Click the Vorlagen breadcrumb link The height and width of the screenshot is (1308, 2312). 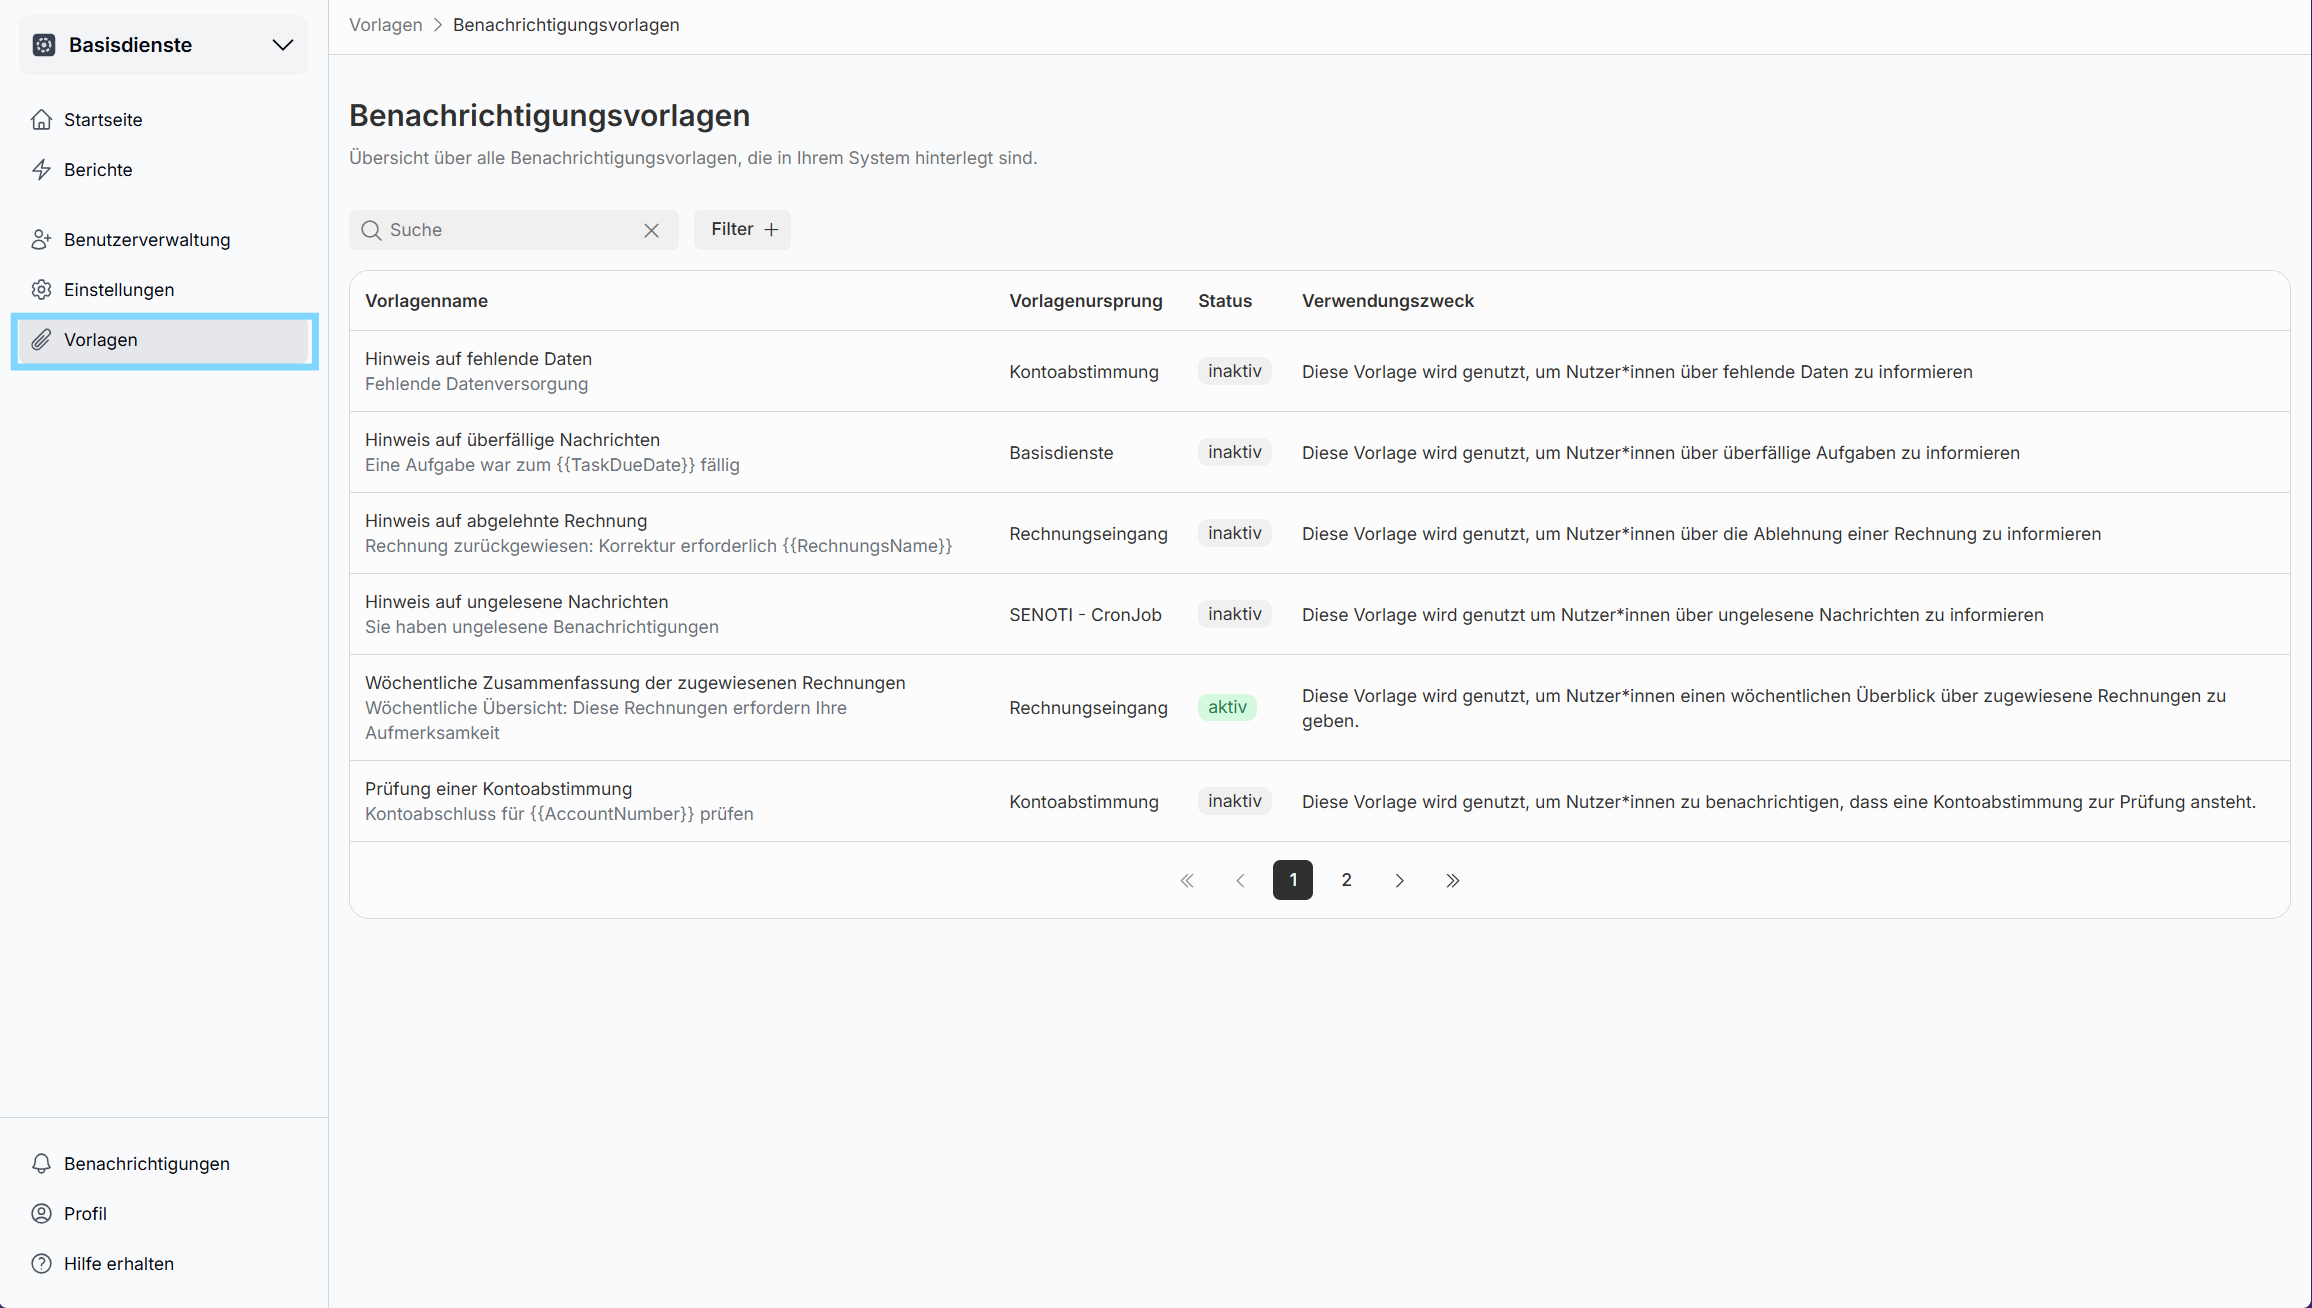click(385, 25)
